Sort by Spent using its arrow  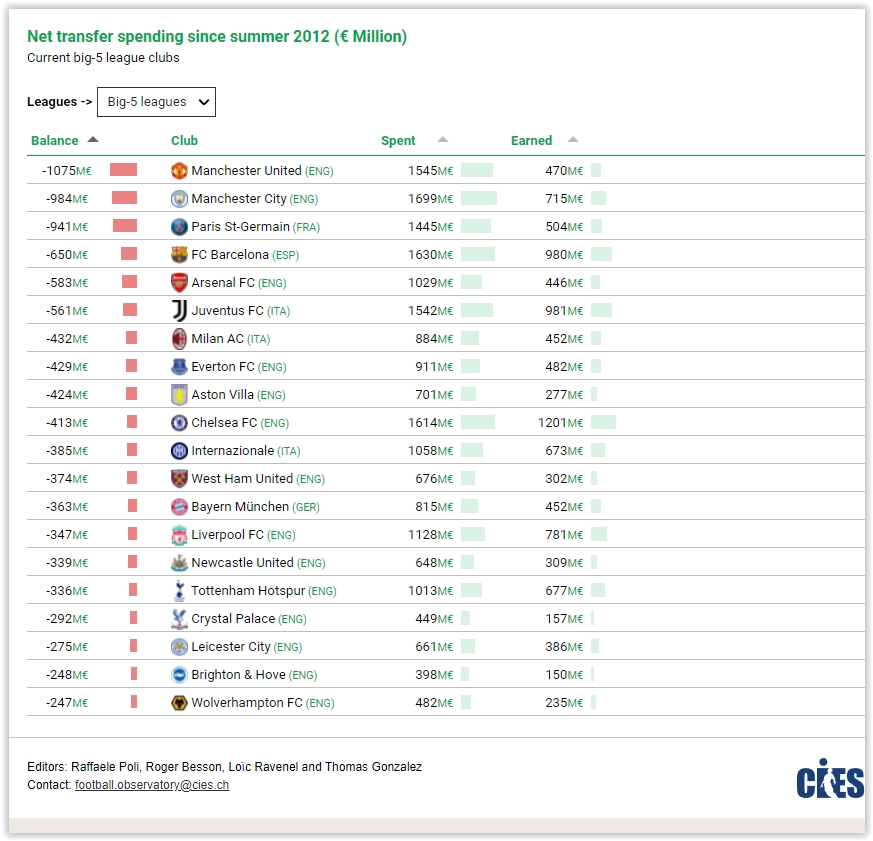pos(443,140)
